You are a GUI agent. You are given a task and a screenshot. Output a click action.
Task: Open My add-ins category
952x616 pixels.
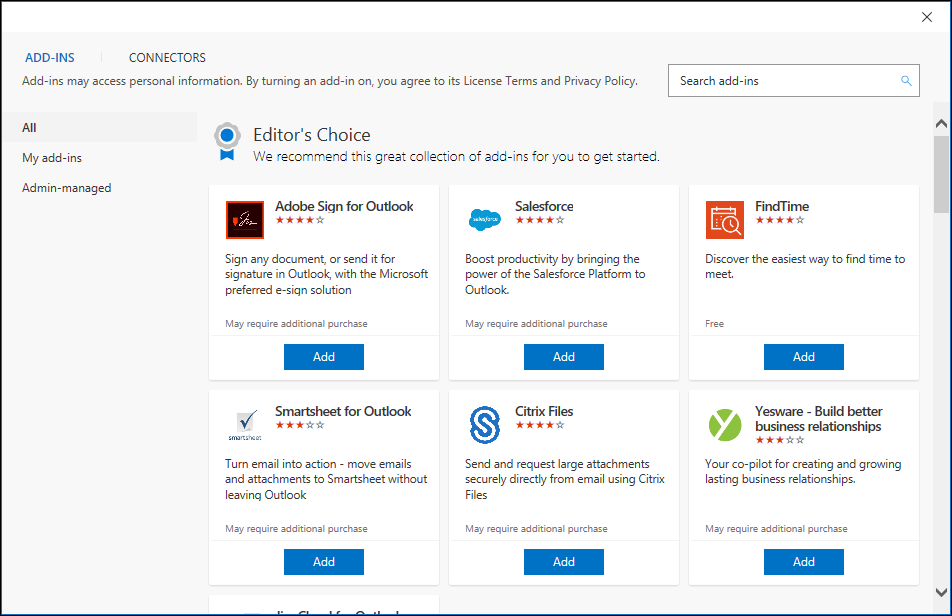(52, 158)
